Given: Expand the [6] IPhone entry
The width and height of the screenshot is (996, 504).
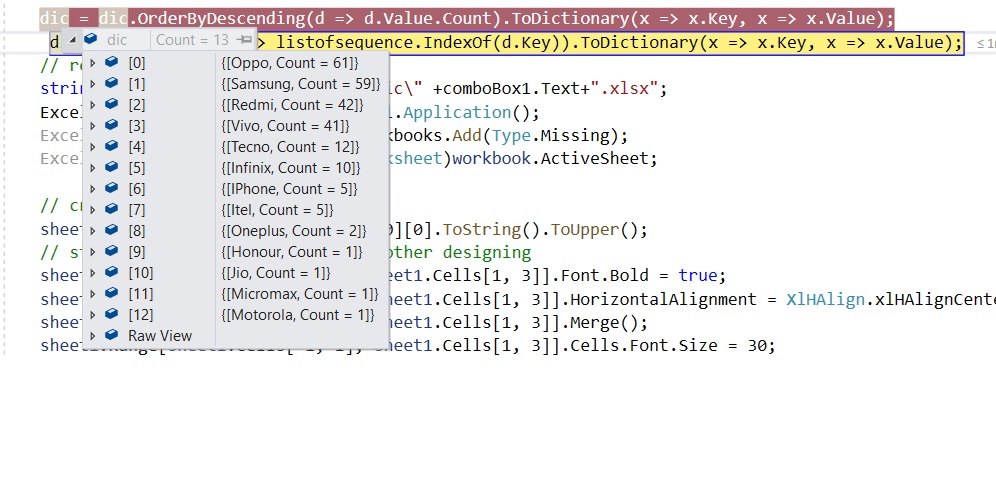Looking at the screenshot, I should [93, 188].
